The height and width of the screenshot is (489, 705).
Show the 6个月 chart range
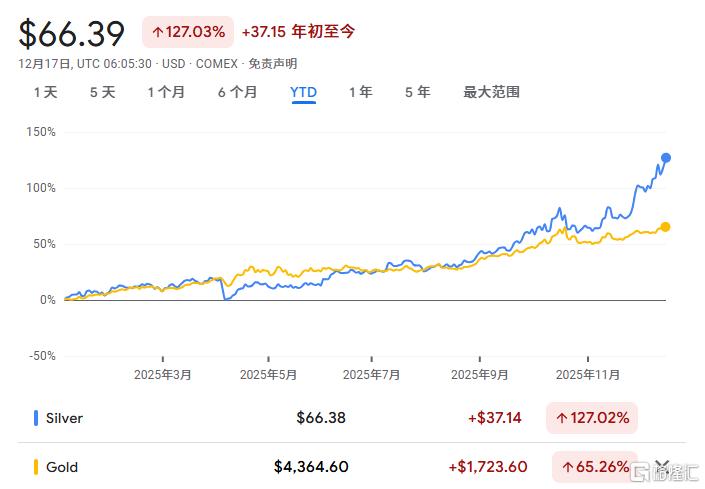pos(237,92)
